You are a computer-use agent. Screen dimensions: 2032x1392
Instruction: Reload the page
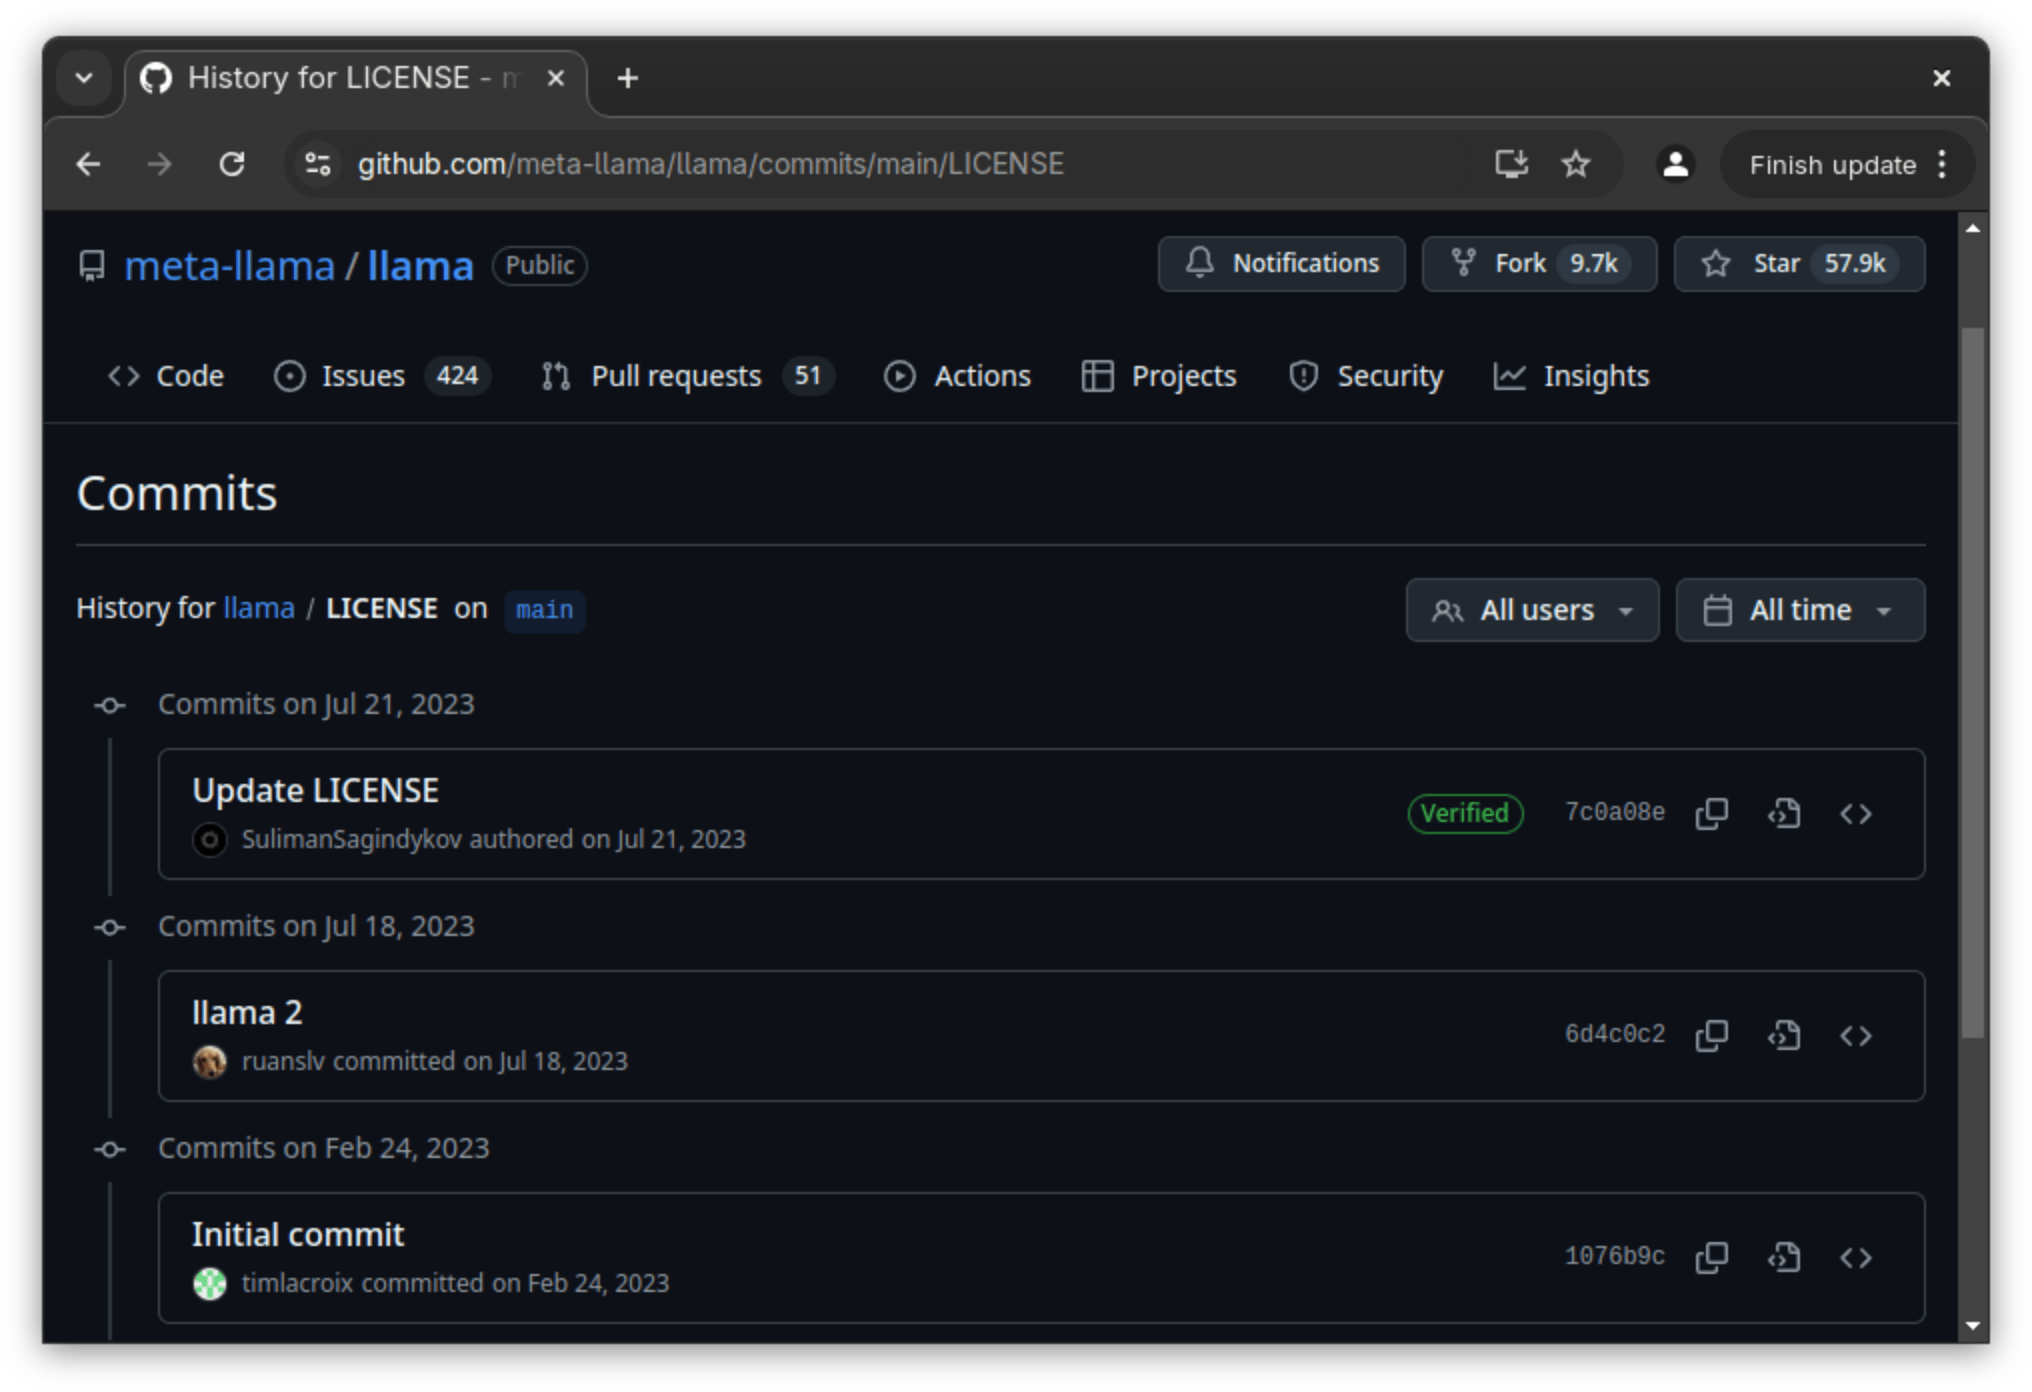coord(232,164)
